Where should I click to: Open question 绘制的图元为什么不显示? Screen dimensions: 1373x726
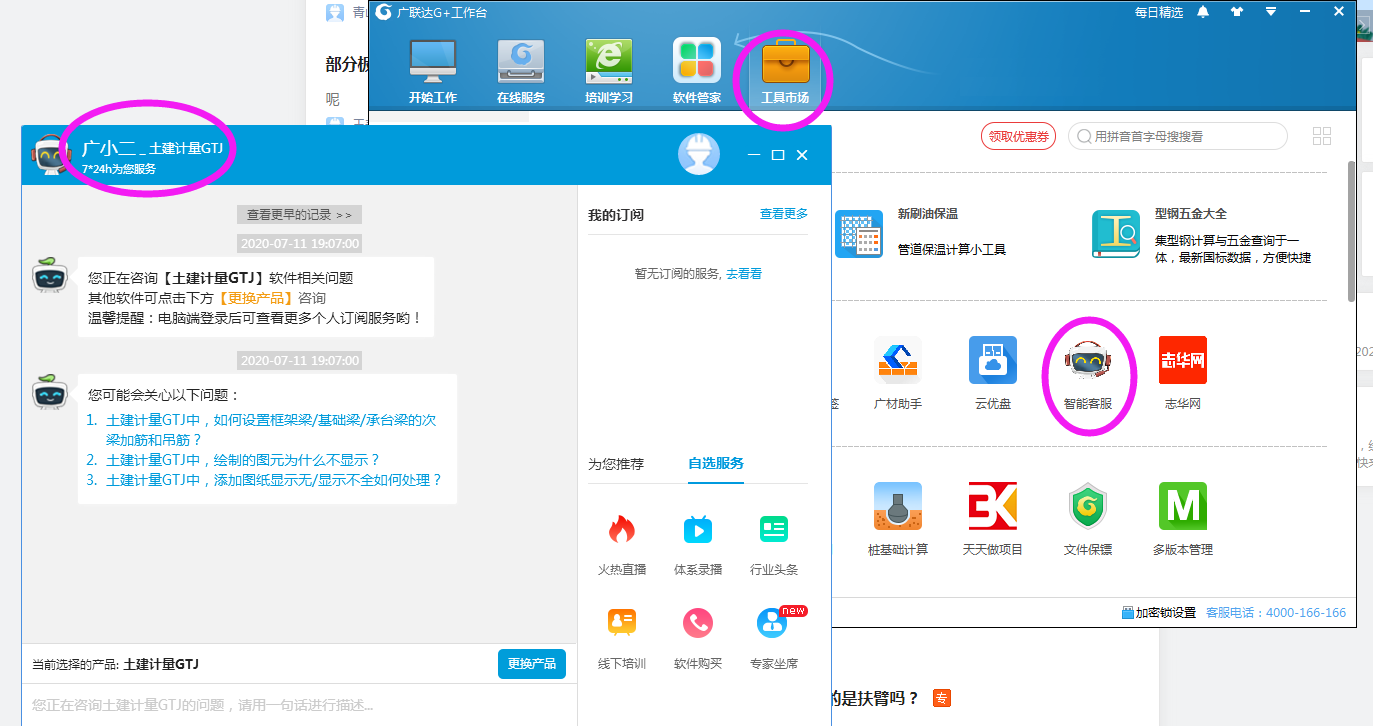click(x=243, y=460)
